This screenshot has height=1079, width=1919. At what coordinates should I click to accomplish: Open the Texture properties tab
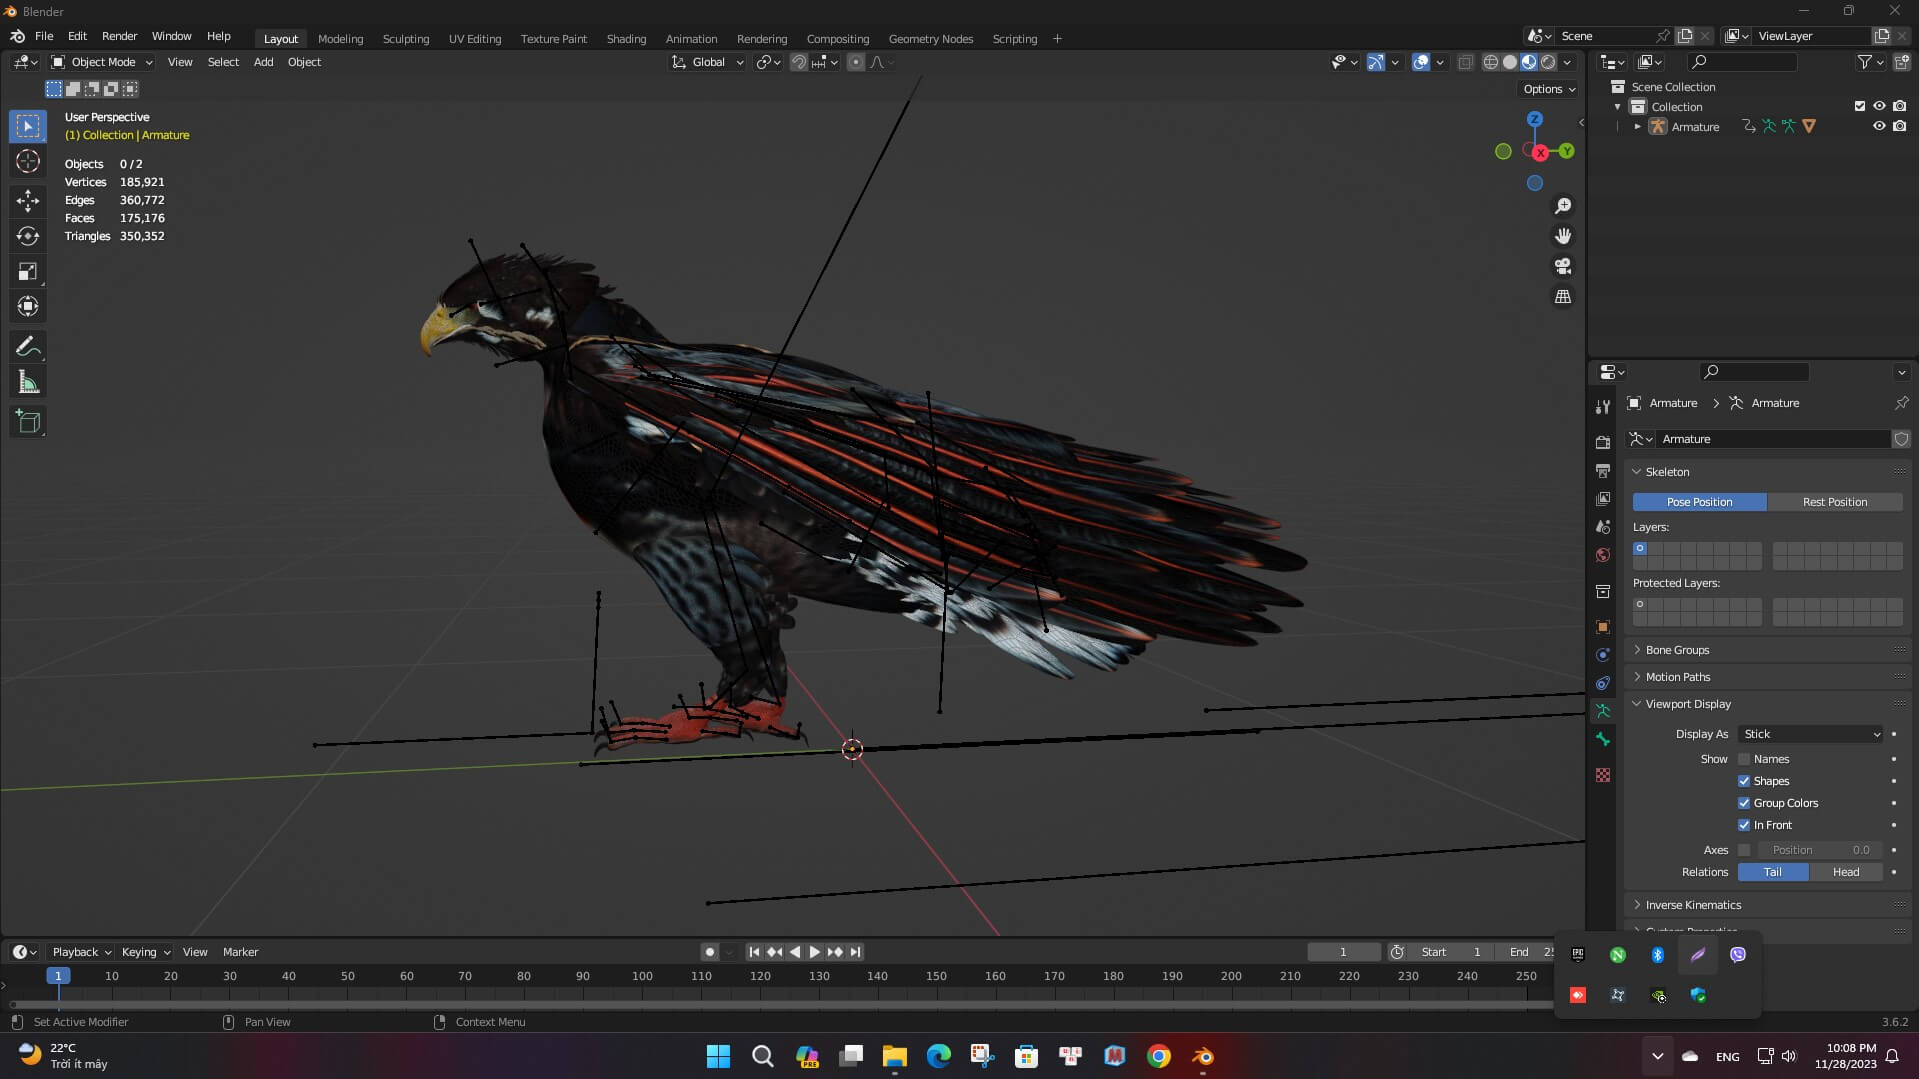1603,775
